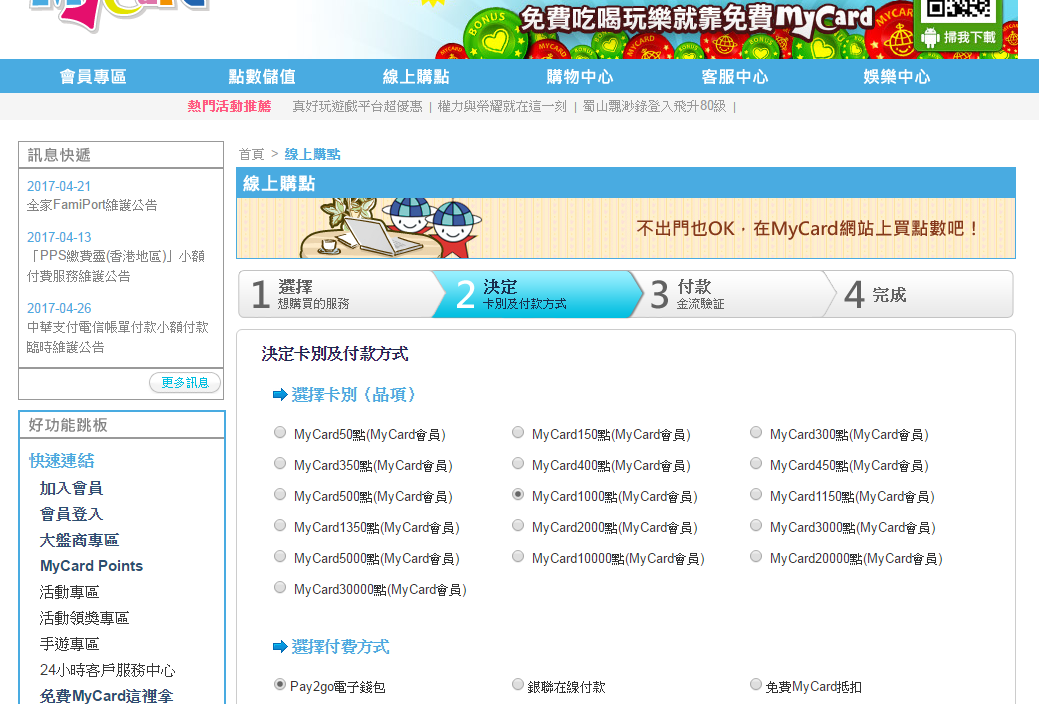
Task: Select MyCard500點 radio option
Action: point(280,495)
